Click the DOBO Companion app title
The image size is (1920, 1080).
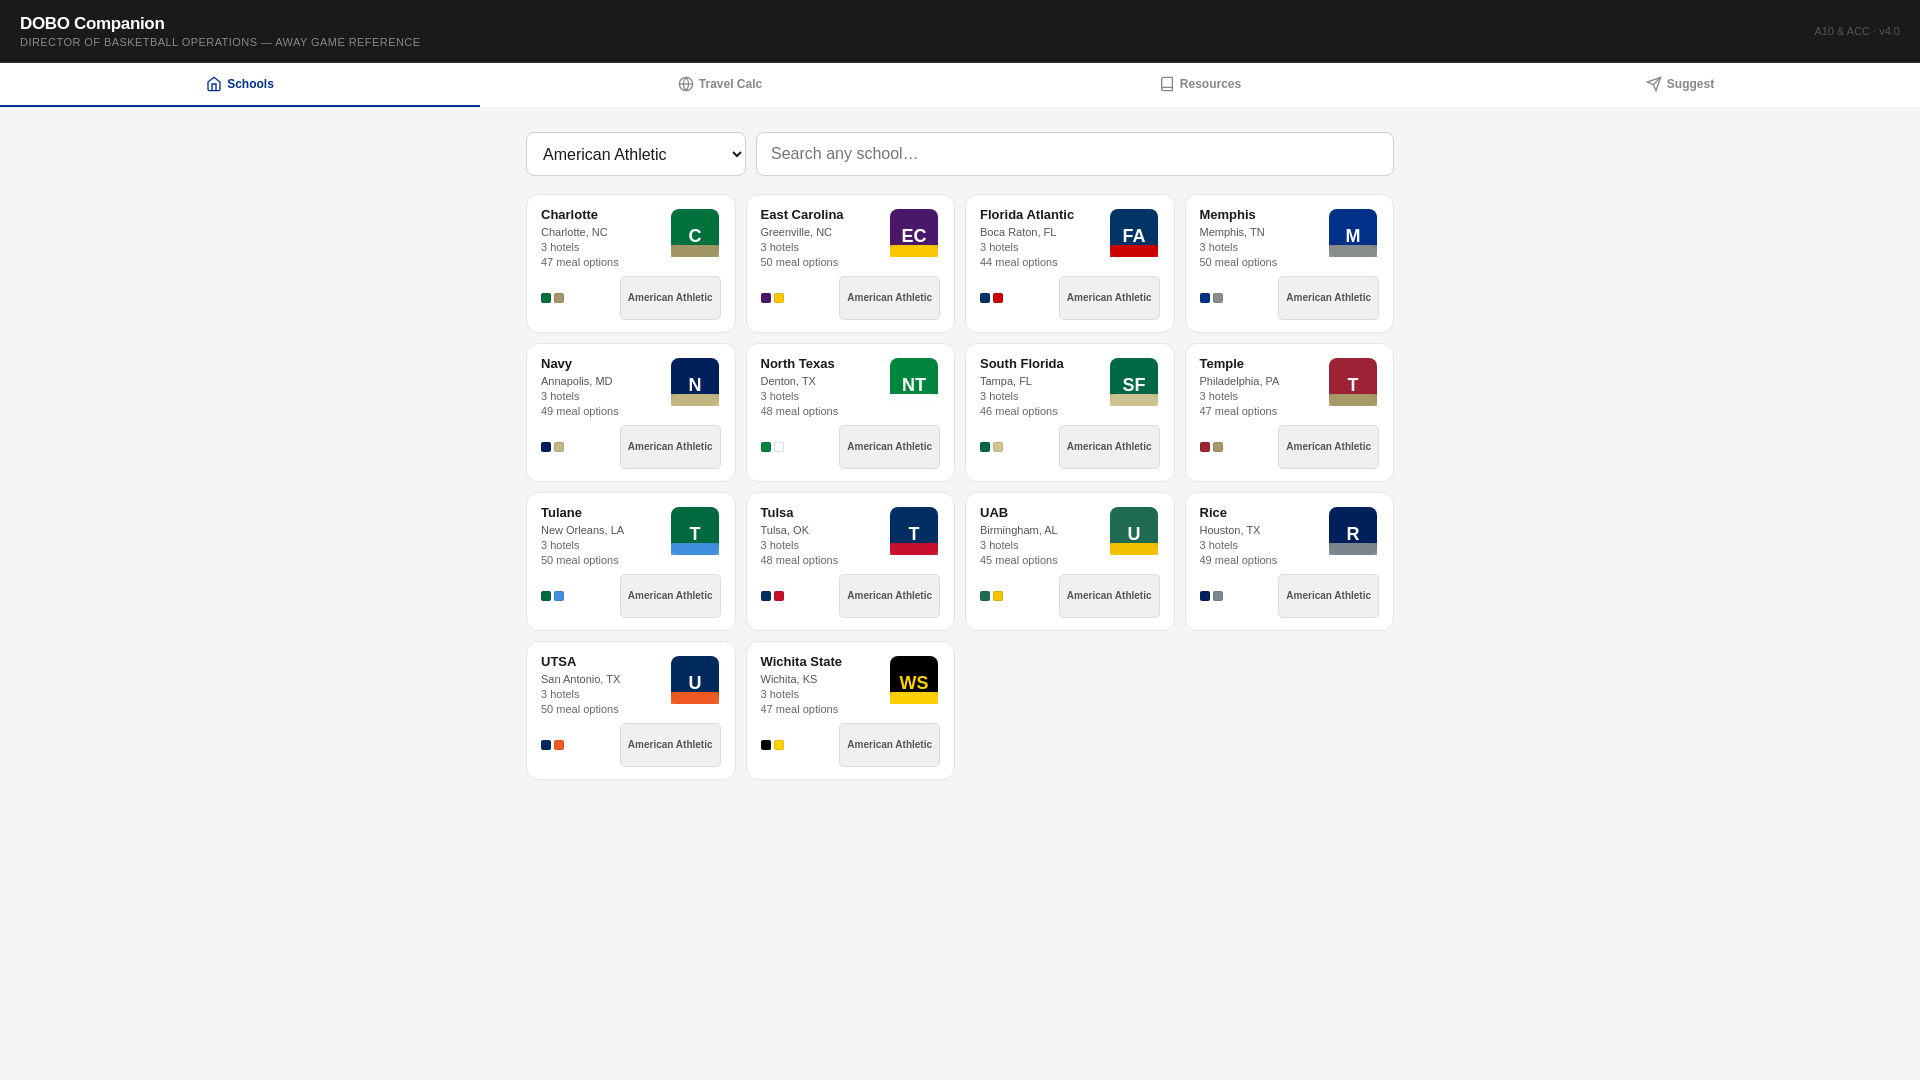pos(92,24)
